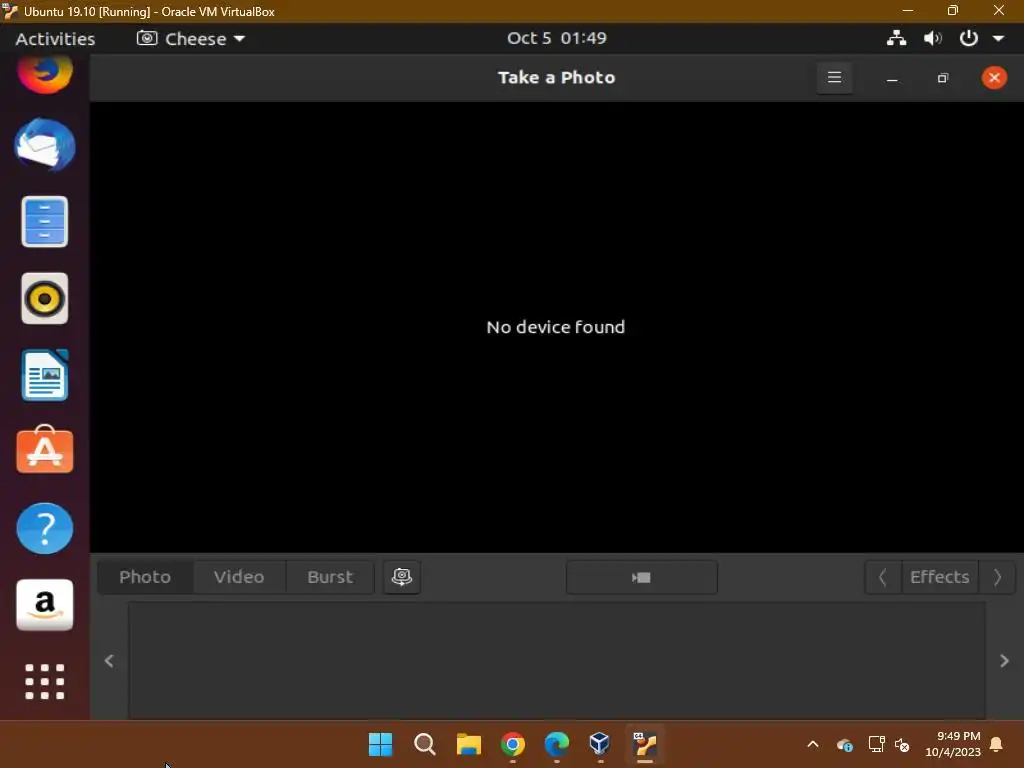Click the network status icon

click(896, 38)
